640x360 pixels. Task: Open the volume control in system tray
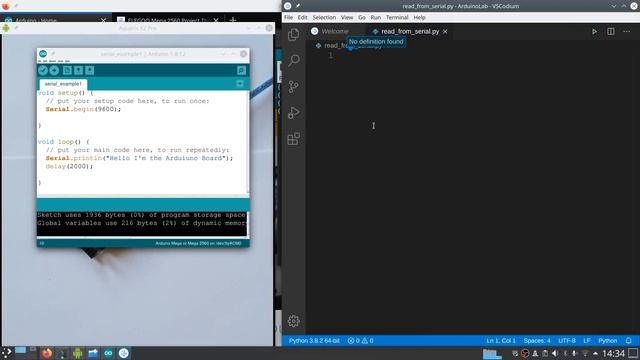pyautogui.click(x=555, y=353)
